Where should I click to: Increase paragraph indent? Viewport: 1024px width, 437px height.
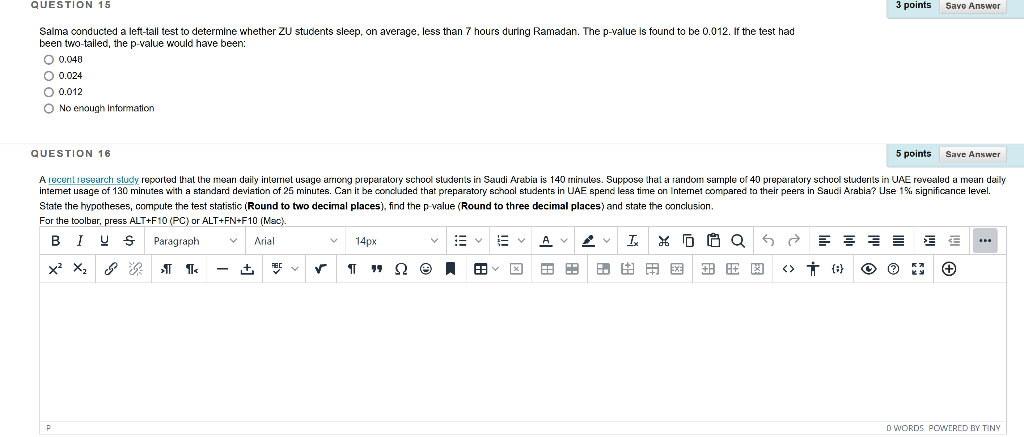tap(930, 241)
